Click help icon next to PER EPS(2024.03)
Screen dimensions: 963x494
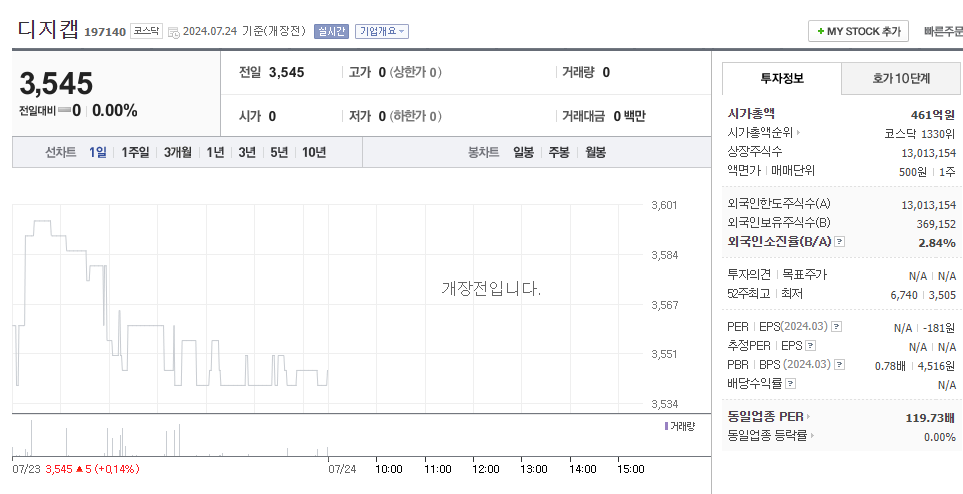(836, 326)
